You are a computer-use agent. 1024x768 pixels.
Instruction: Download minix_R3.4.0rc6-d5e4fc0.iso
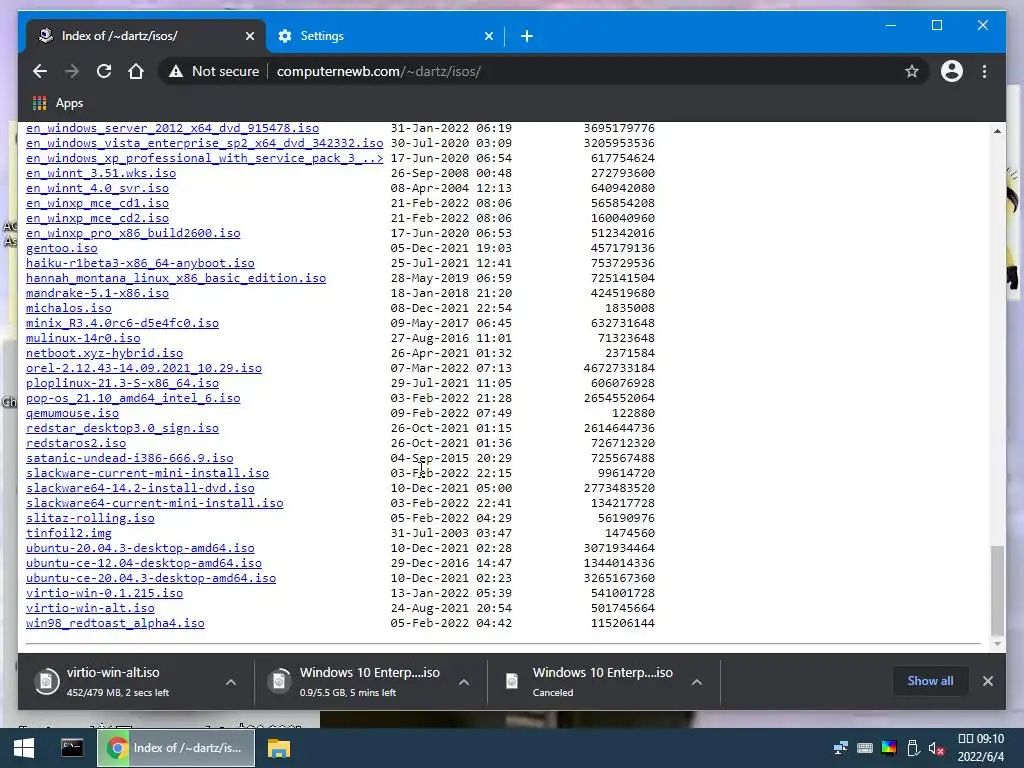pyautogui.click(x=122, y=323)
